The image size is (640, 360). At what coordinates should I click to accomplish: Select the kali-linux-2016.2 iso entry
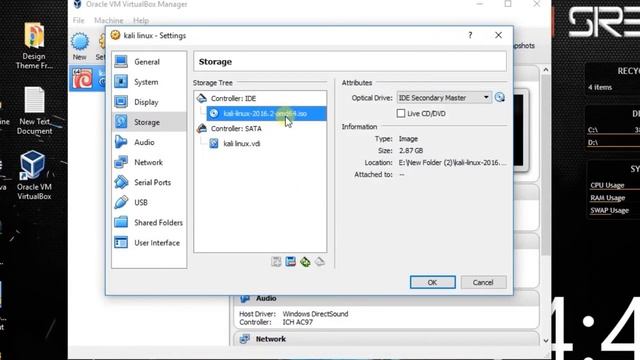point(266,113)
